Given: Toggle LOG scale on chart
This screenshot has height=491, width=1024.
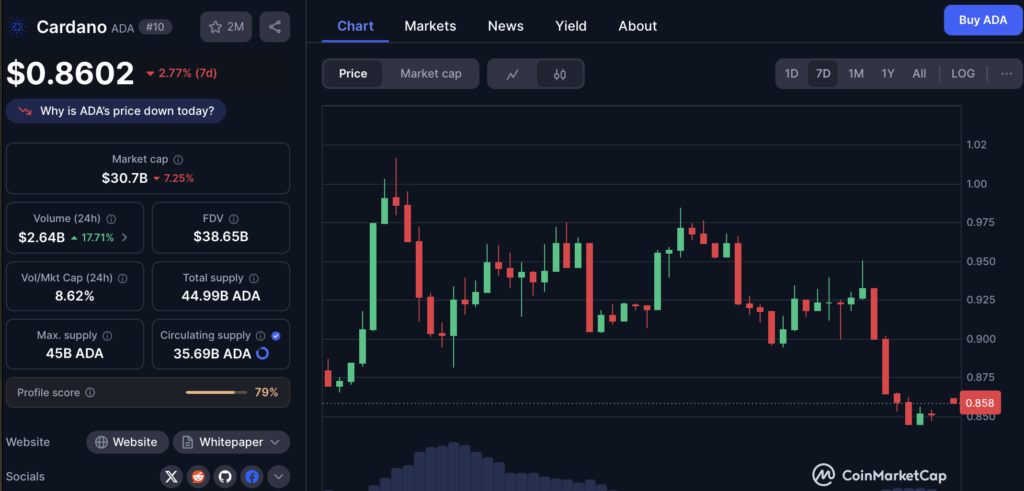Looking at the screenshot, I should coord(963,74).
